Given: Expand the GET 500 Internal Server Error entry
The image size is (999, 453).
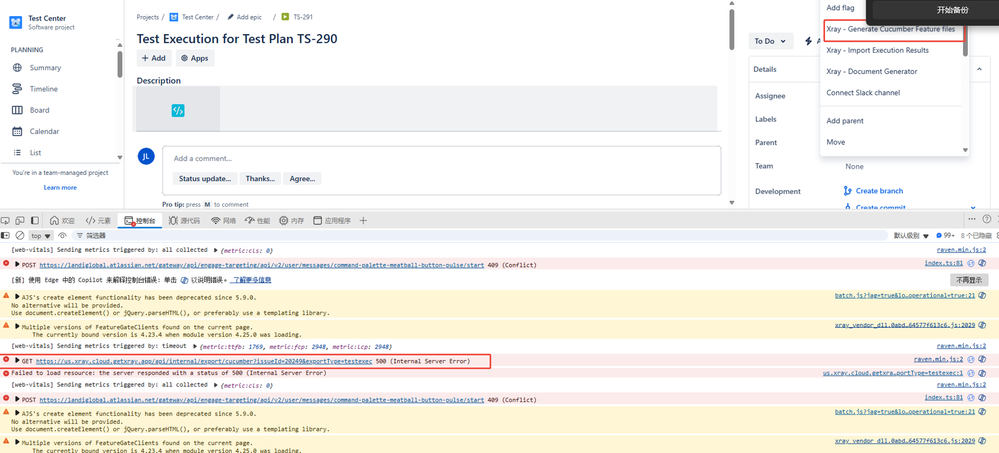Looking at the screenshot, I should (18, 361).
